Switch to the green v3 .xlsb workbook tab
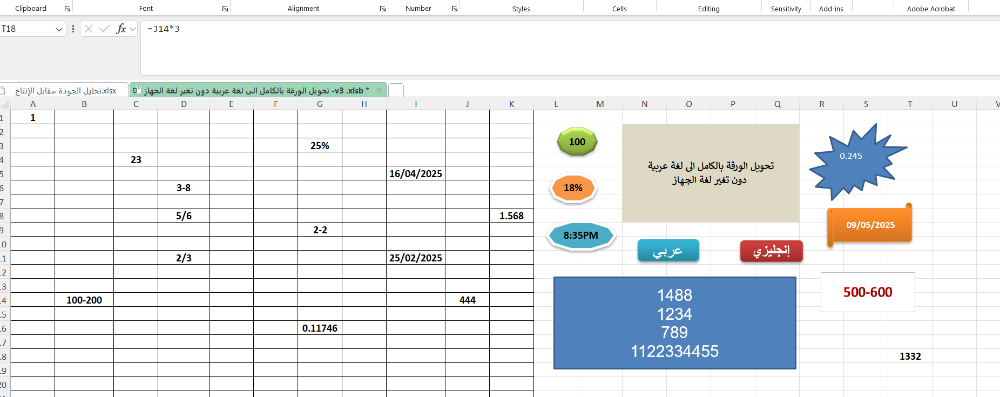The image size is (1000, 397). point(258,91)
